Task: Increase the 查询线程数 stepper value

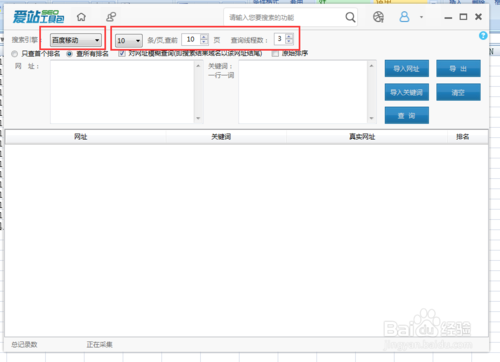Action: coord(289,36)
